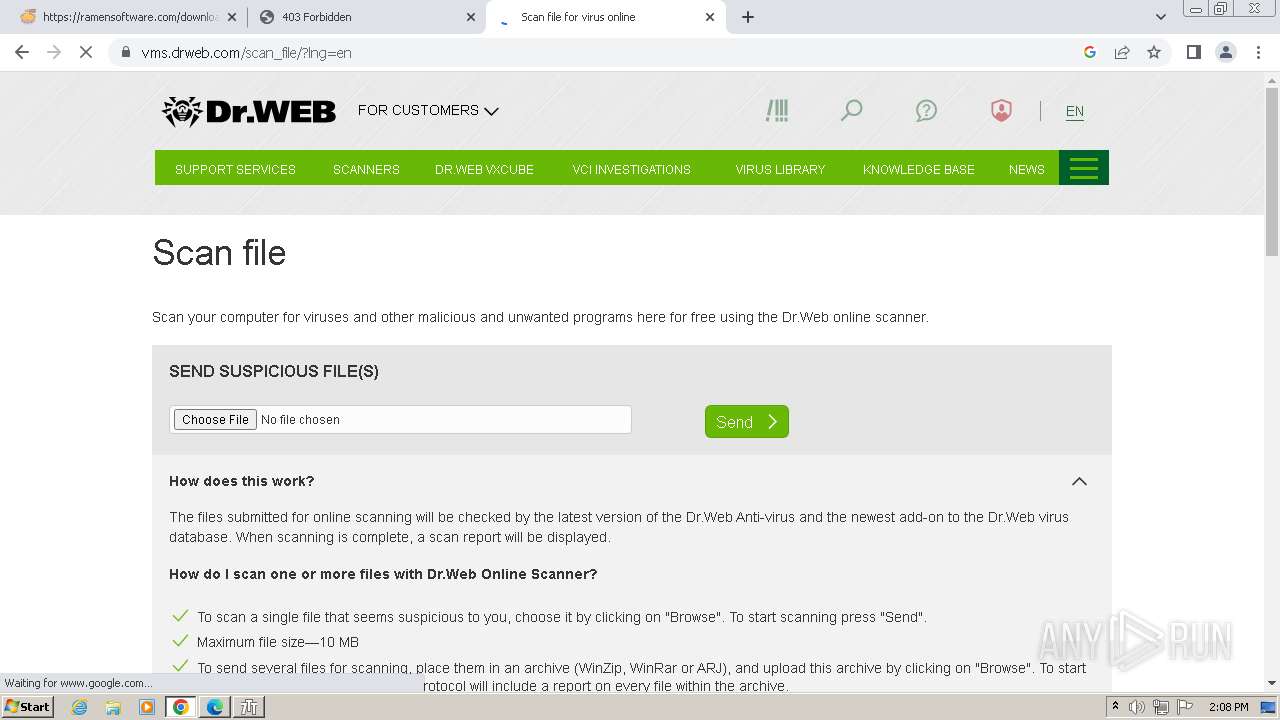Open tab search dropdown arrow

coord(1161,17)
